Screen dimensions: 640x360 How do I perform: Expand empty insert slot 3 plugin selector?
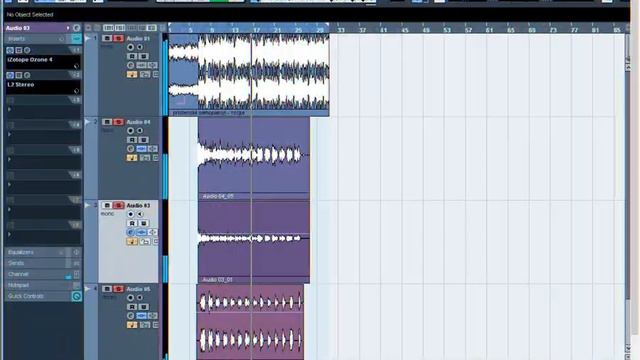point(9,109)
